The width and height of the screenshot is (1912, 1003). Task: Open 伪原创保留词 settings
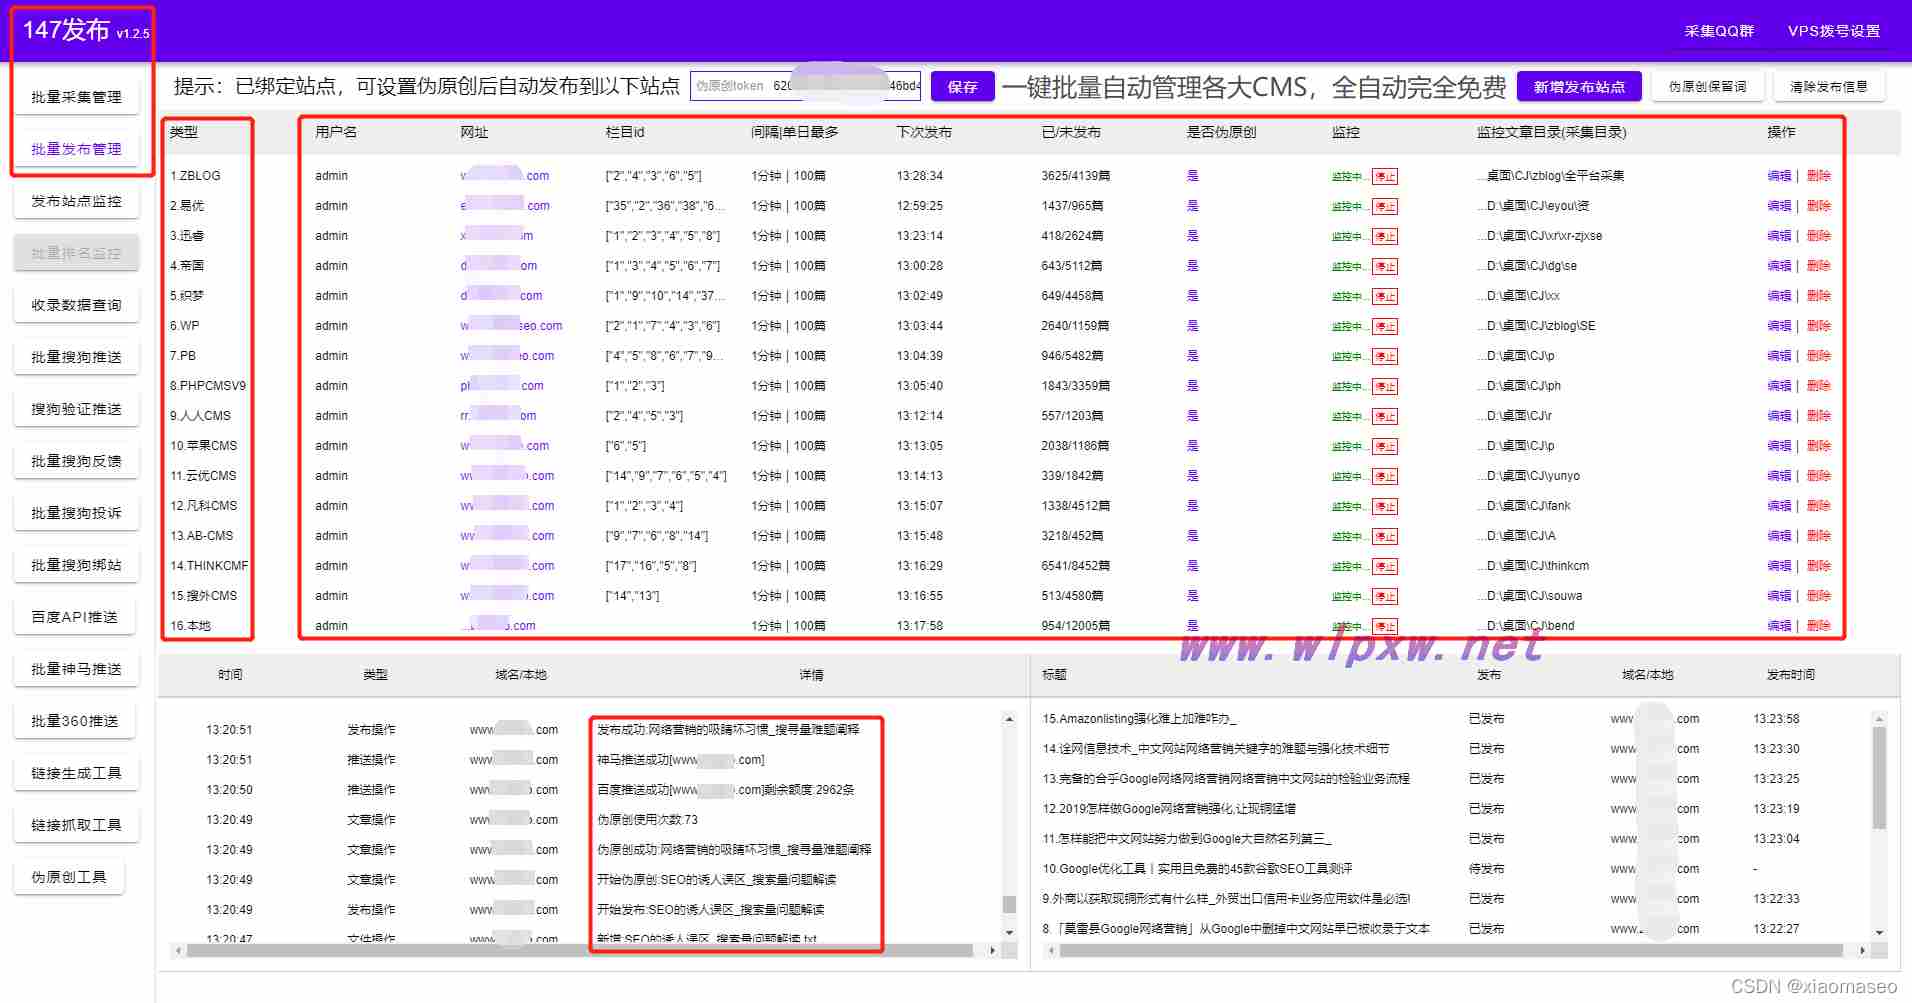(x=1708, y=87)
